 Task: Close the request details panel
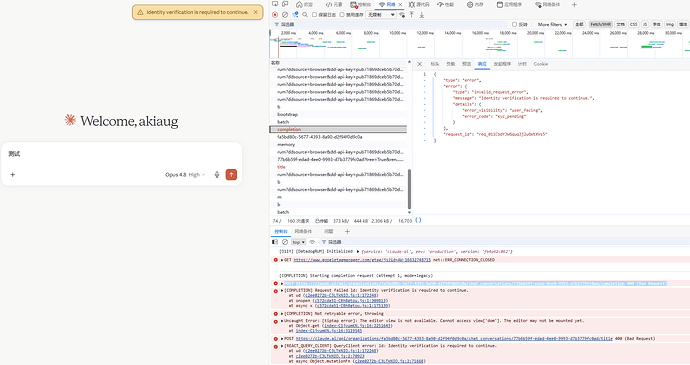click(x=419, y=64)
